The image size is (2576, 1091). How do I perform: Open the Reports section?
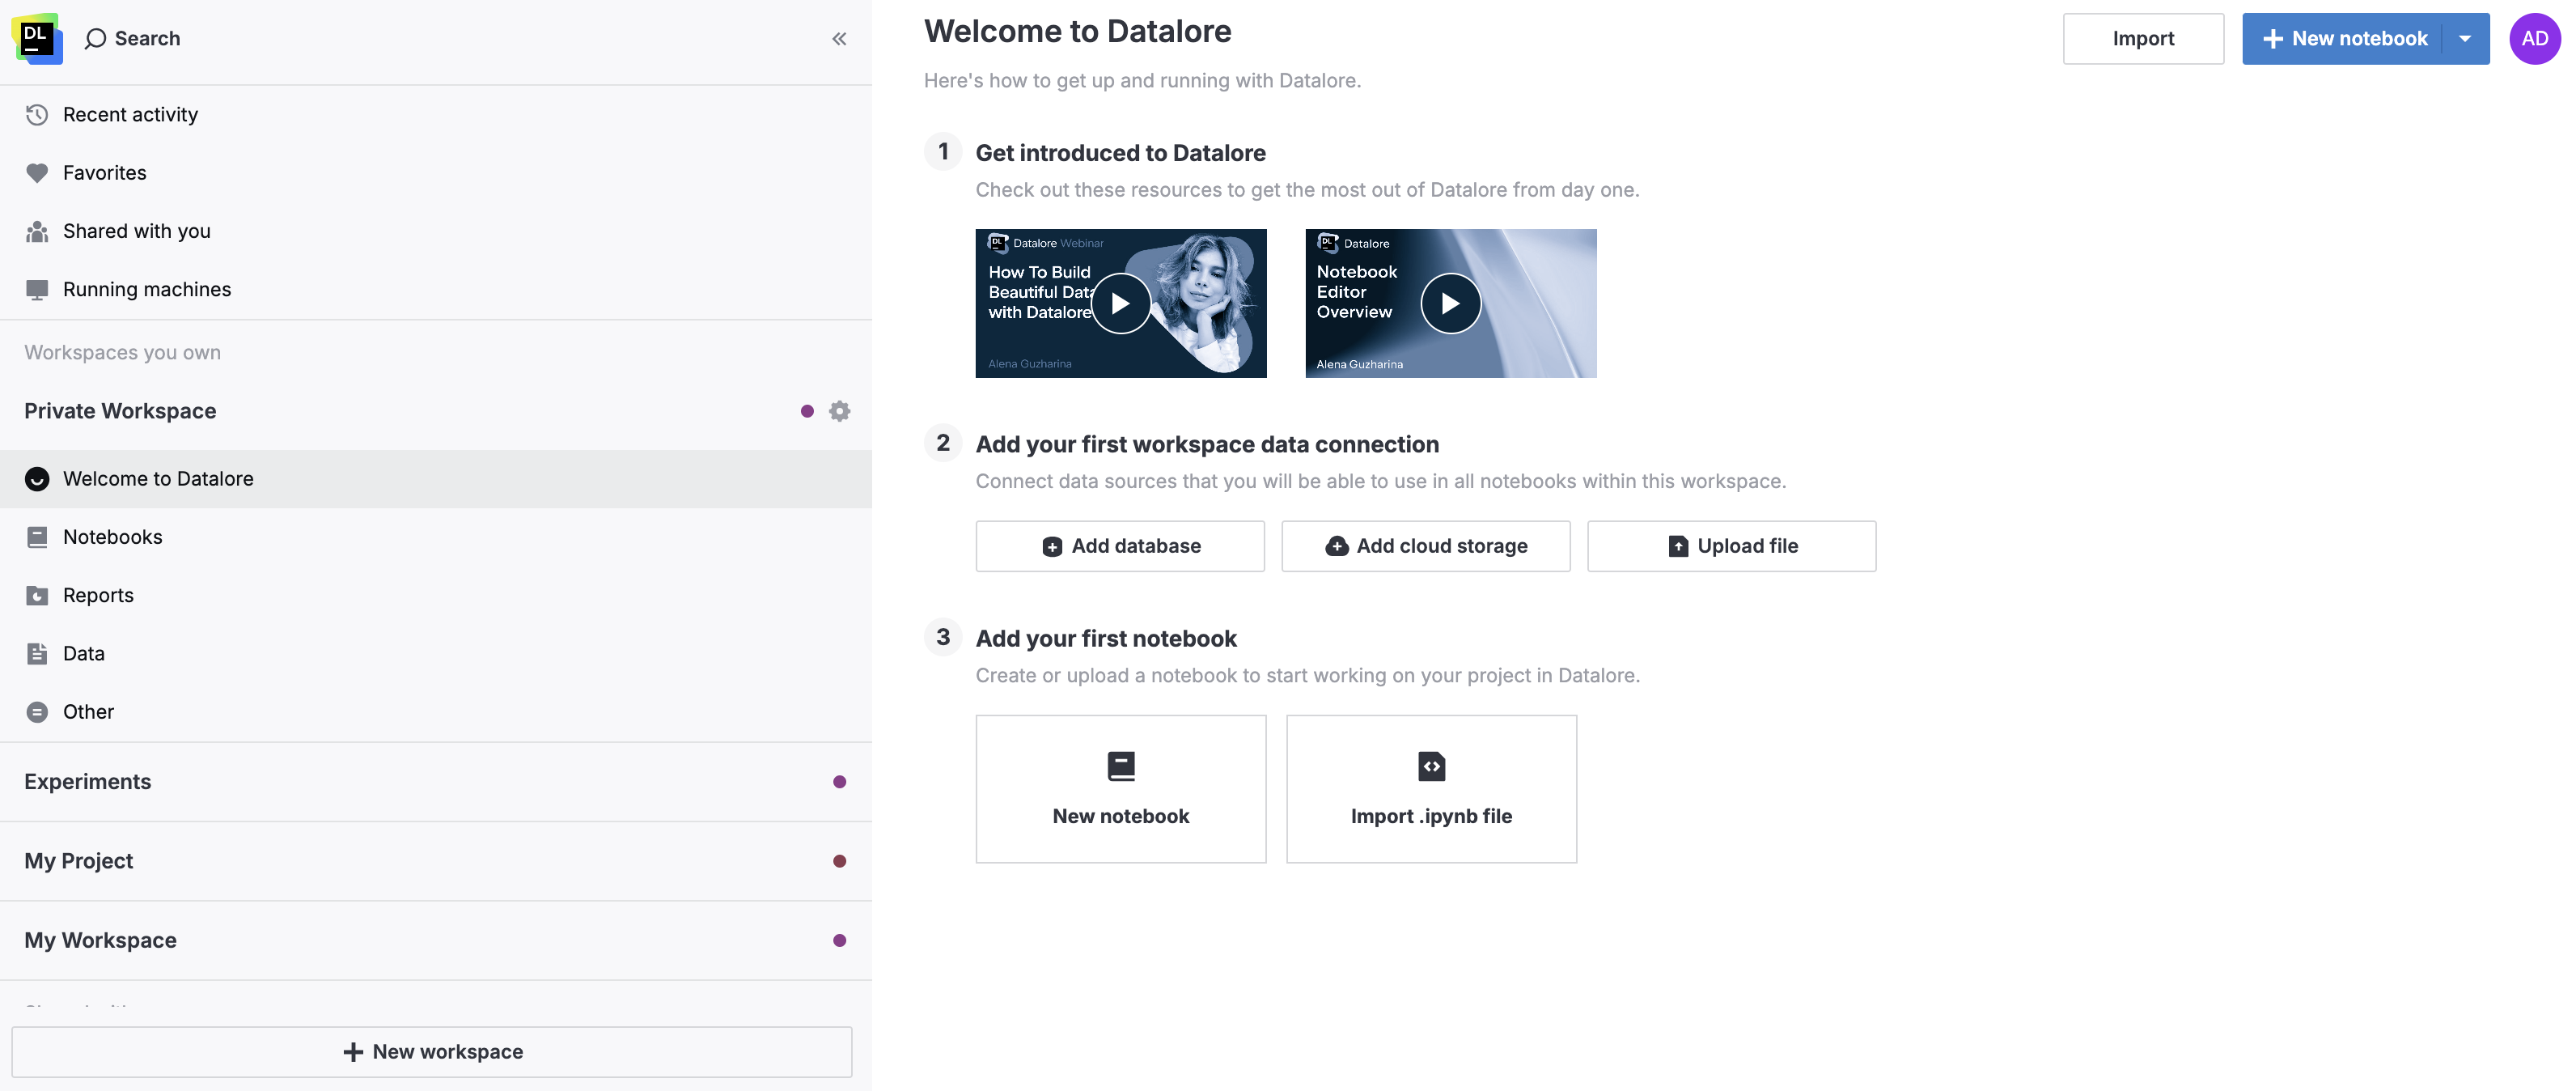coord(98,594)
